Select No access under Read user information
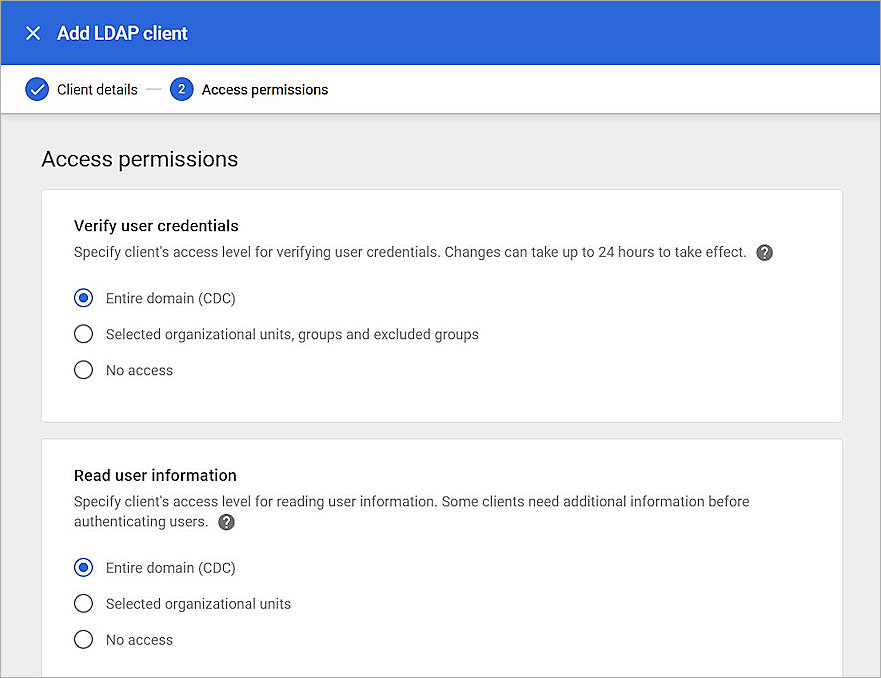 (83, 639)
